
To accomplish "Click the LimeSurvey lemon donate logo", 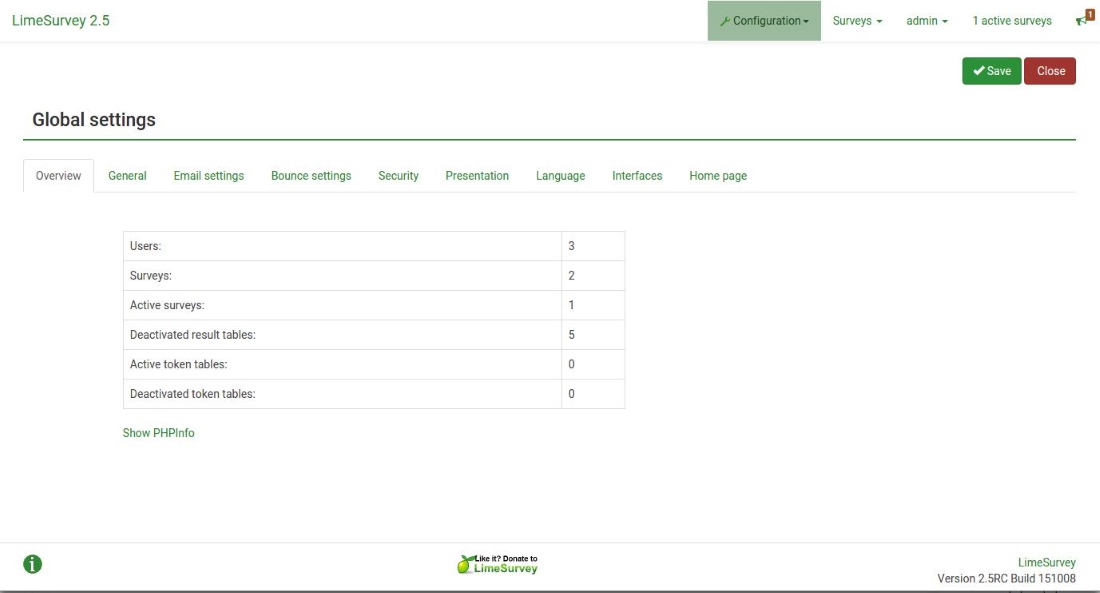I will 497,564.
